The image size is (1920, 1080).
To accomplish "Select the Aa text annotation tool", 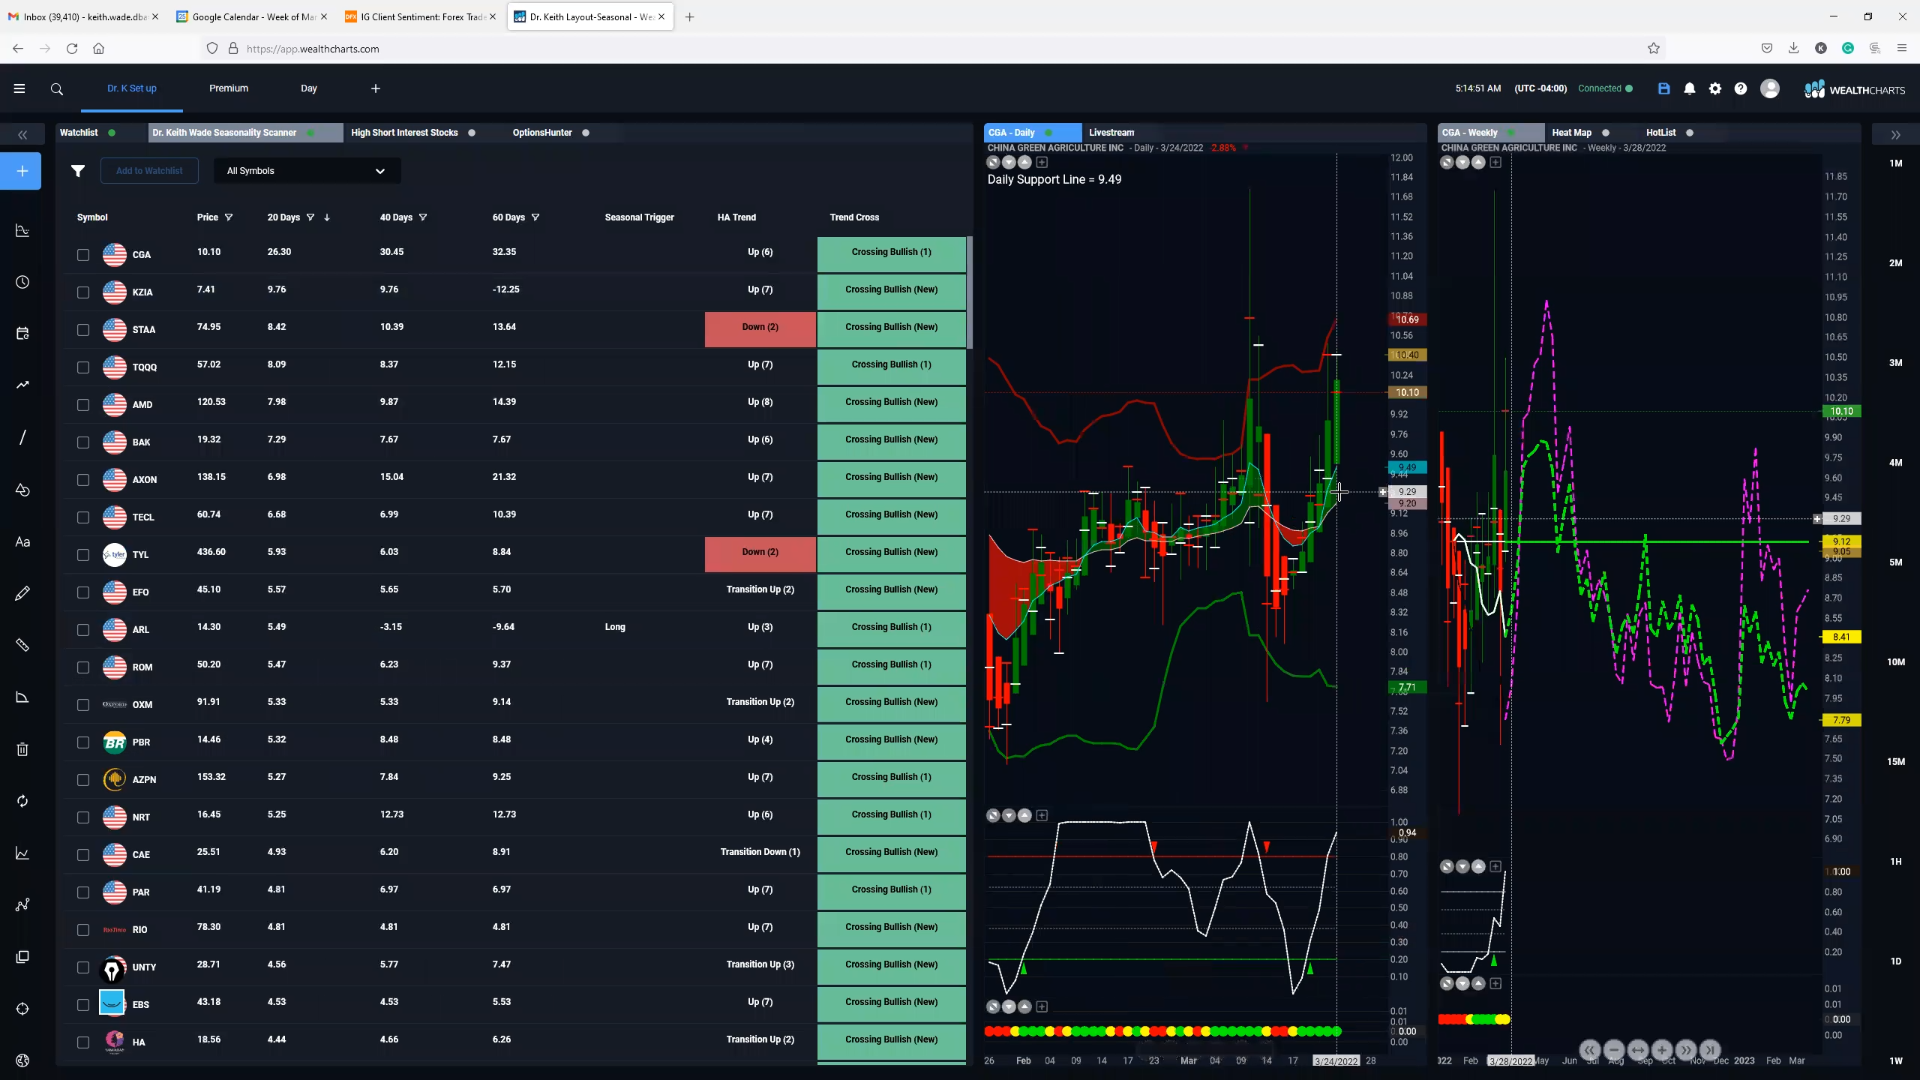I will [22, 542].
